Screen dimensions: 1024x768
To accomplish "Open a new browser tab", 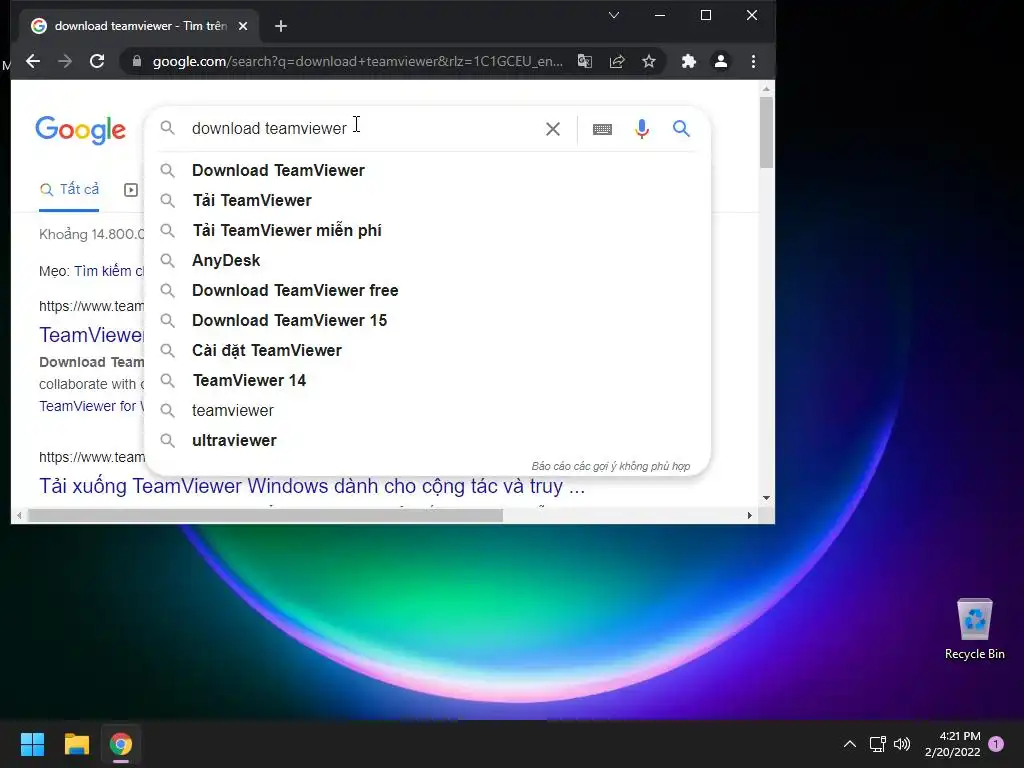I will point(281,26).
